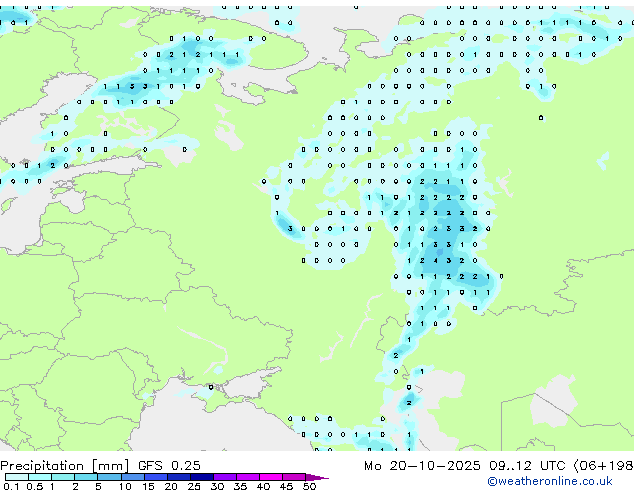Click the 'GFS 0.25' model label
The height and width of the screenshot is (490, 634).
coord(169,466)
